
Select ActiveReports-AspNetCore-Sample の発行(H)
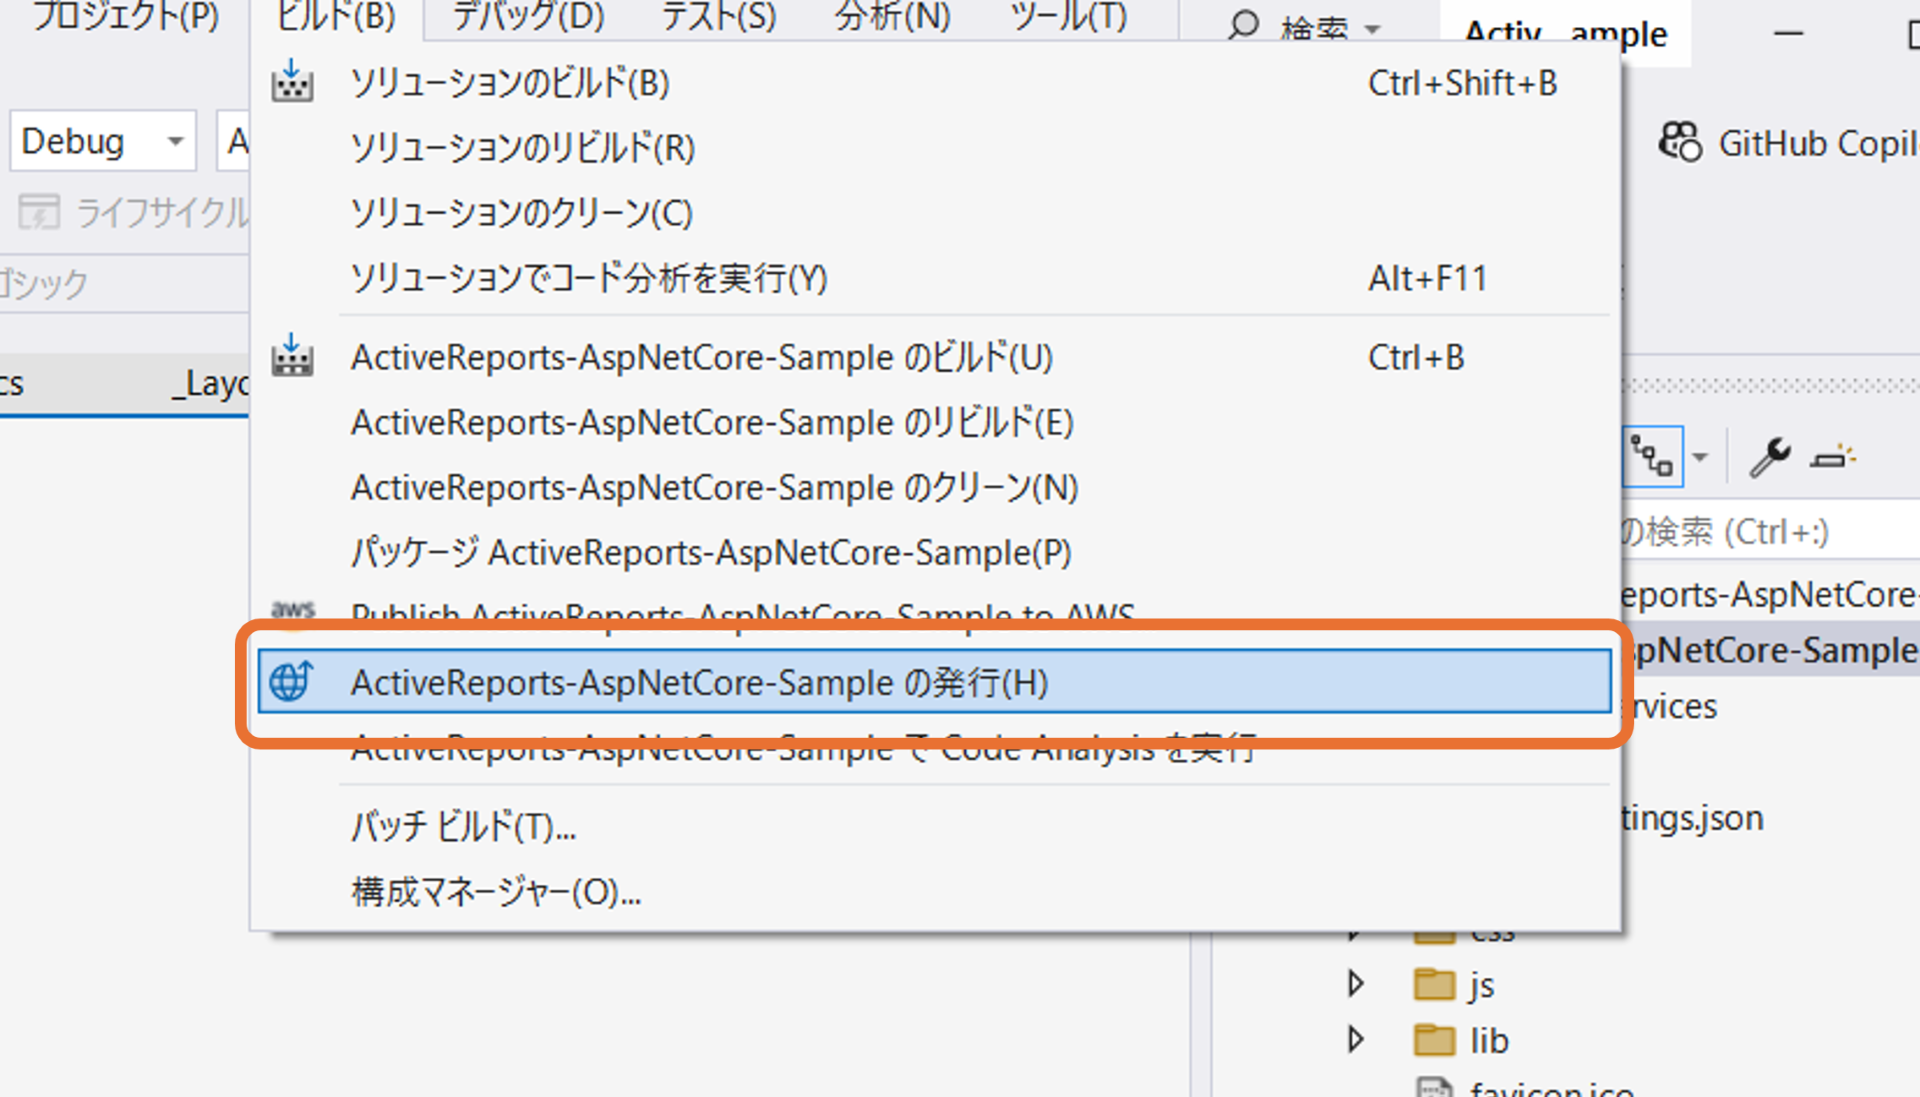[935, 682]
